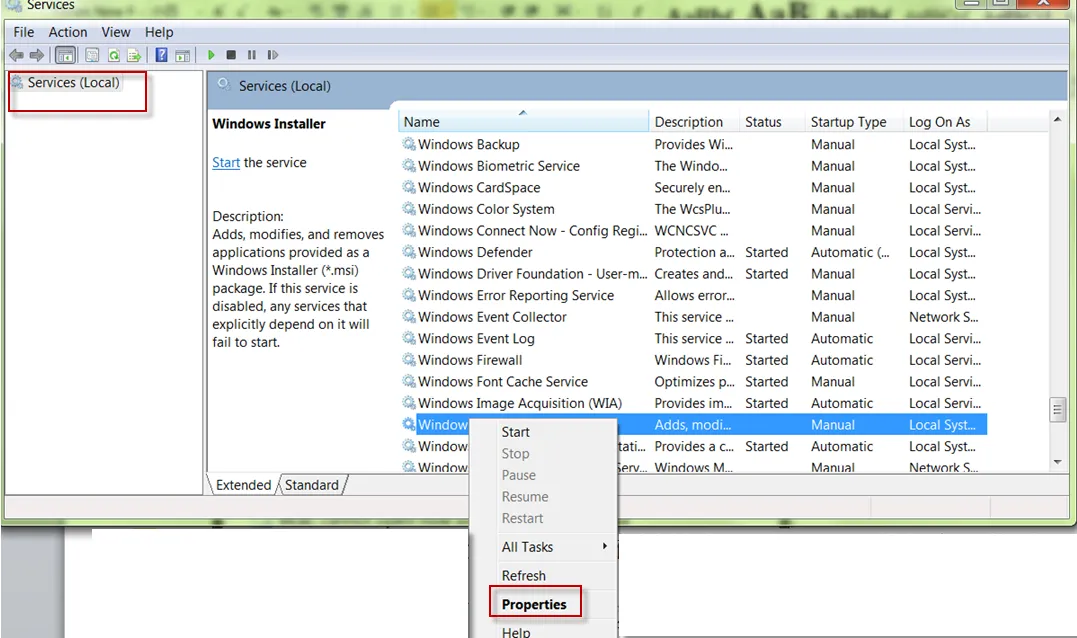This screenshot has height=638, width=1077.
Task: Click the gear icon beside Windows Biometric Service
Action: 409,166
